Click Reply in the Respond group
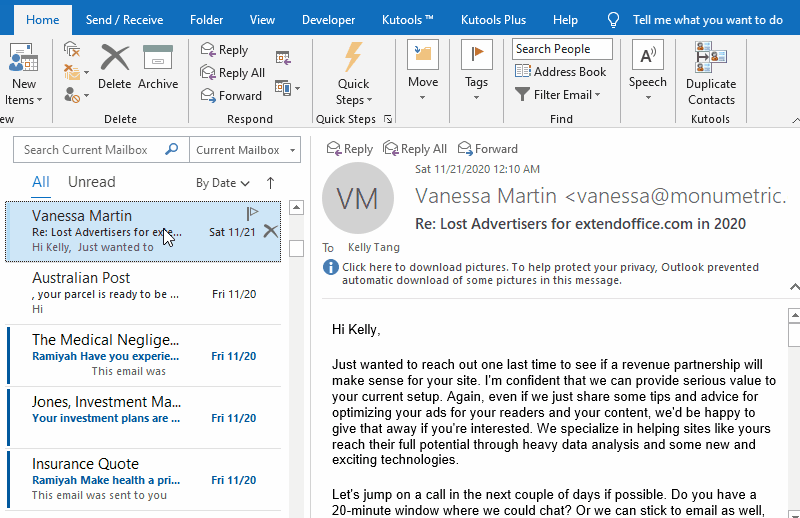The width and height of the screenshot is (800, 518). [x=224, y=50]
